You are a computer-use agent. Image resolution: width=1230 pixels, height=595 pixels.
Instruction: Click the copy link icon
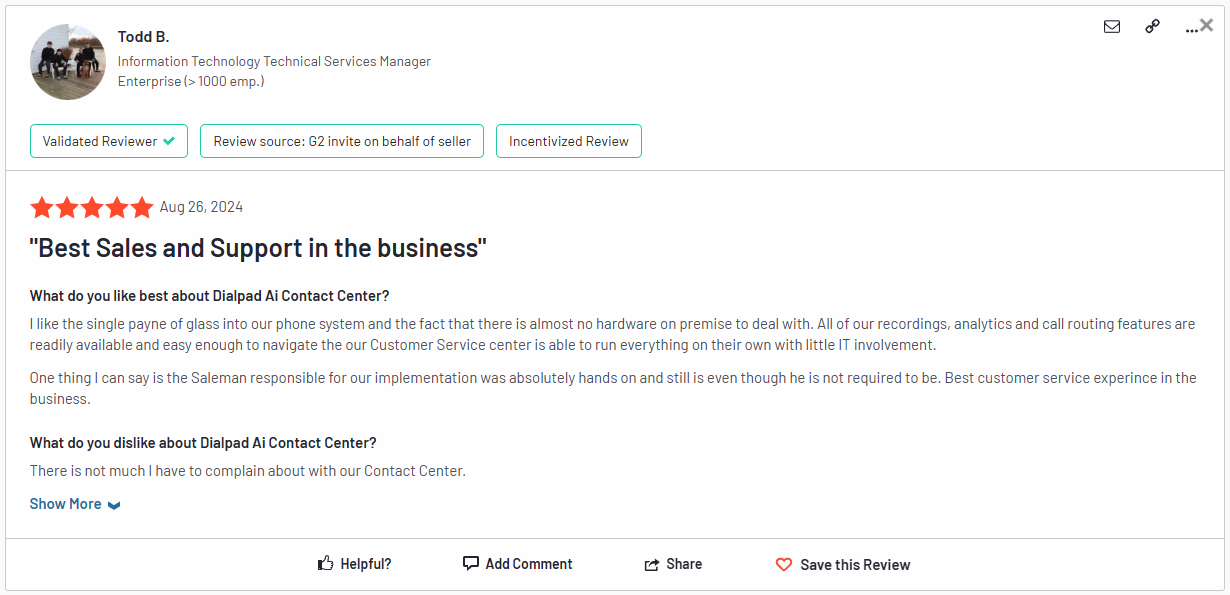tap(1152, 27)
